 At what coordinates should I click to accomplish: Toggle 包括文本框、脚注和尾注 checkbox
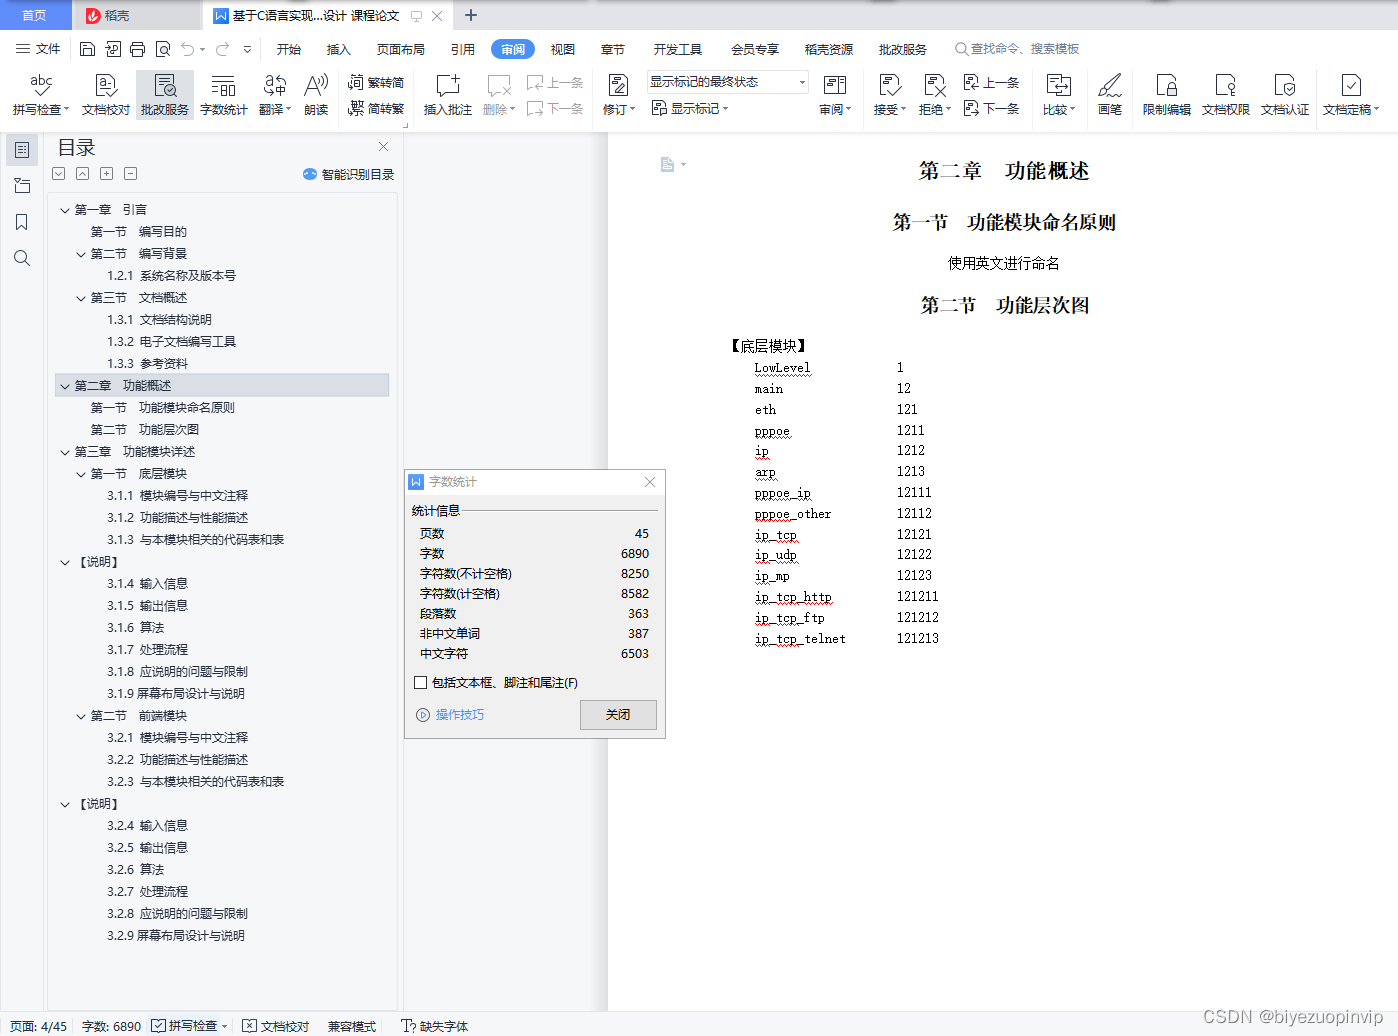pos(421,683)
